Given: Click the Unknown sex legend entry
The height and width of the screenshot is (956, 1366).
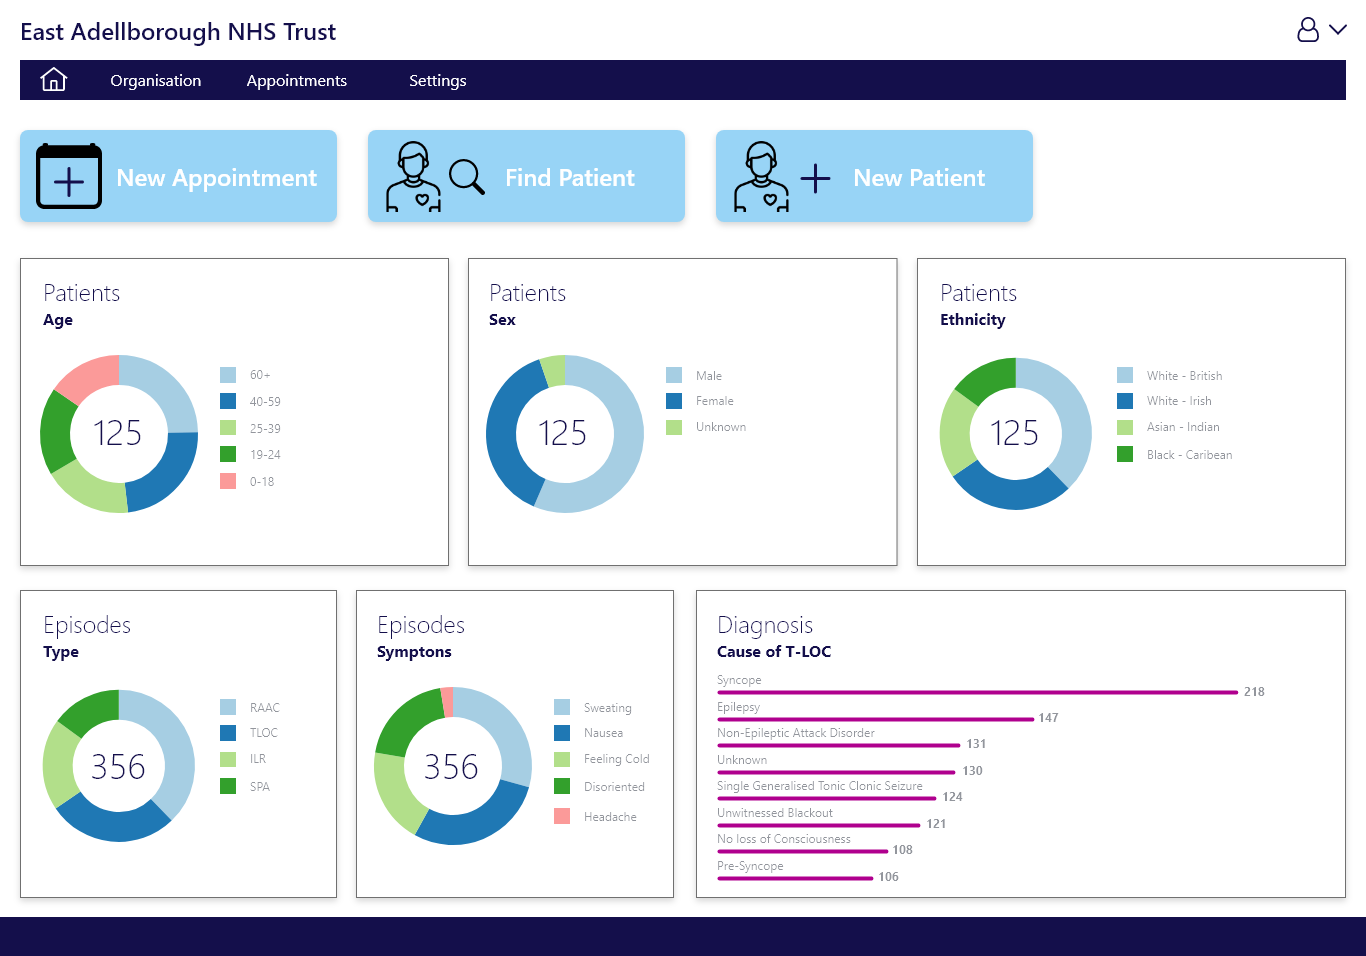Looking at the screenshot, I should pos(706,427).
